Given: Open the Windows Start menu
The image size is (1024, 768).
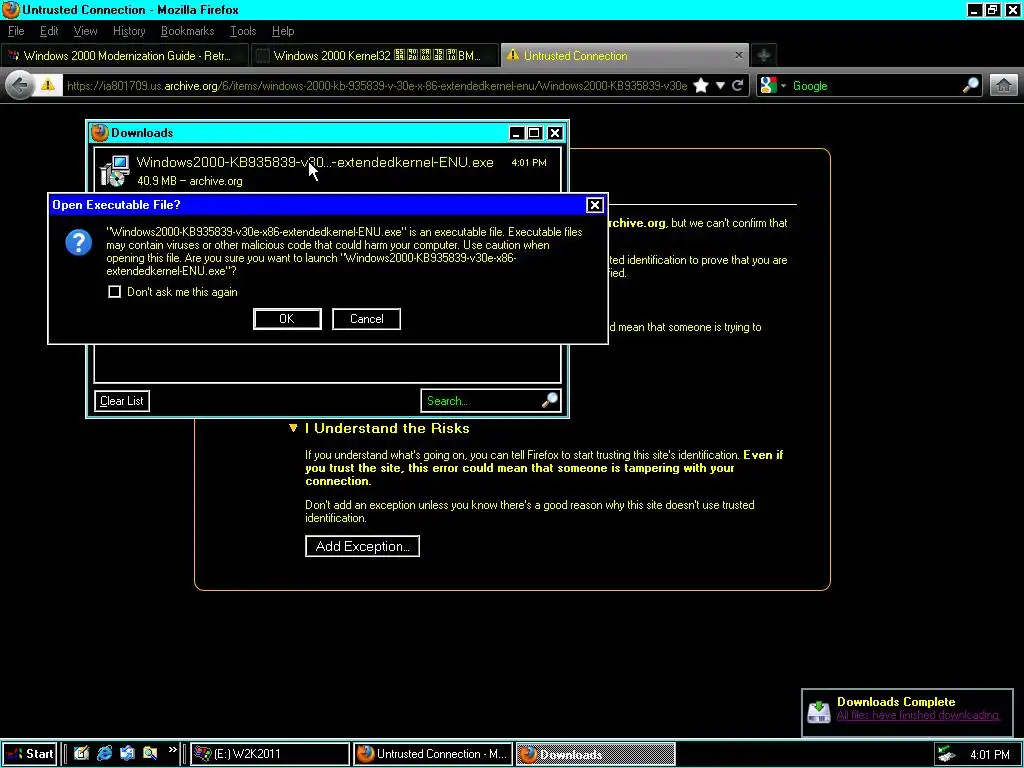Looking at the screenshot, I should click(29, 754).
